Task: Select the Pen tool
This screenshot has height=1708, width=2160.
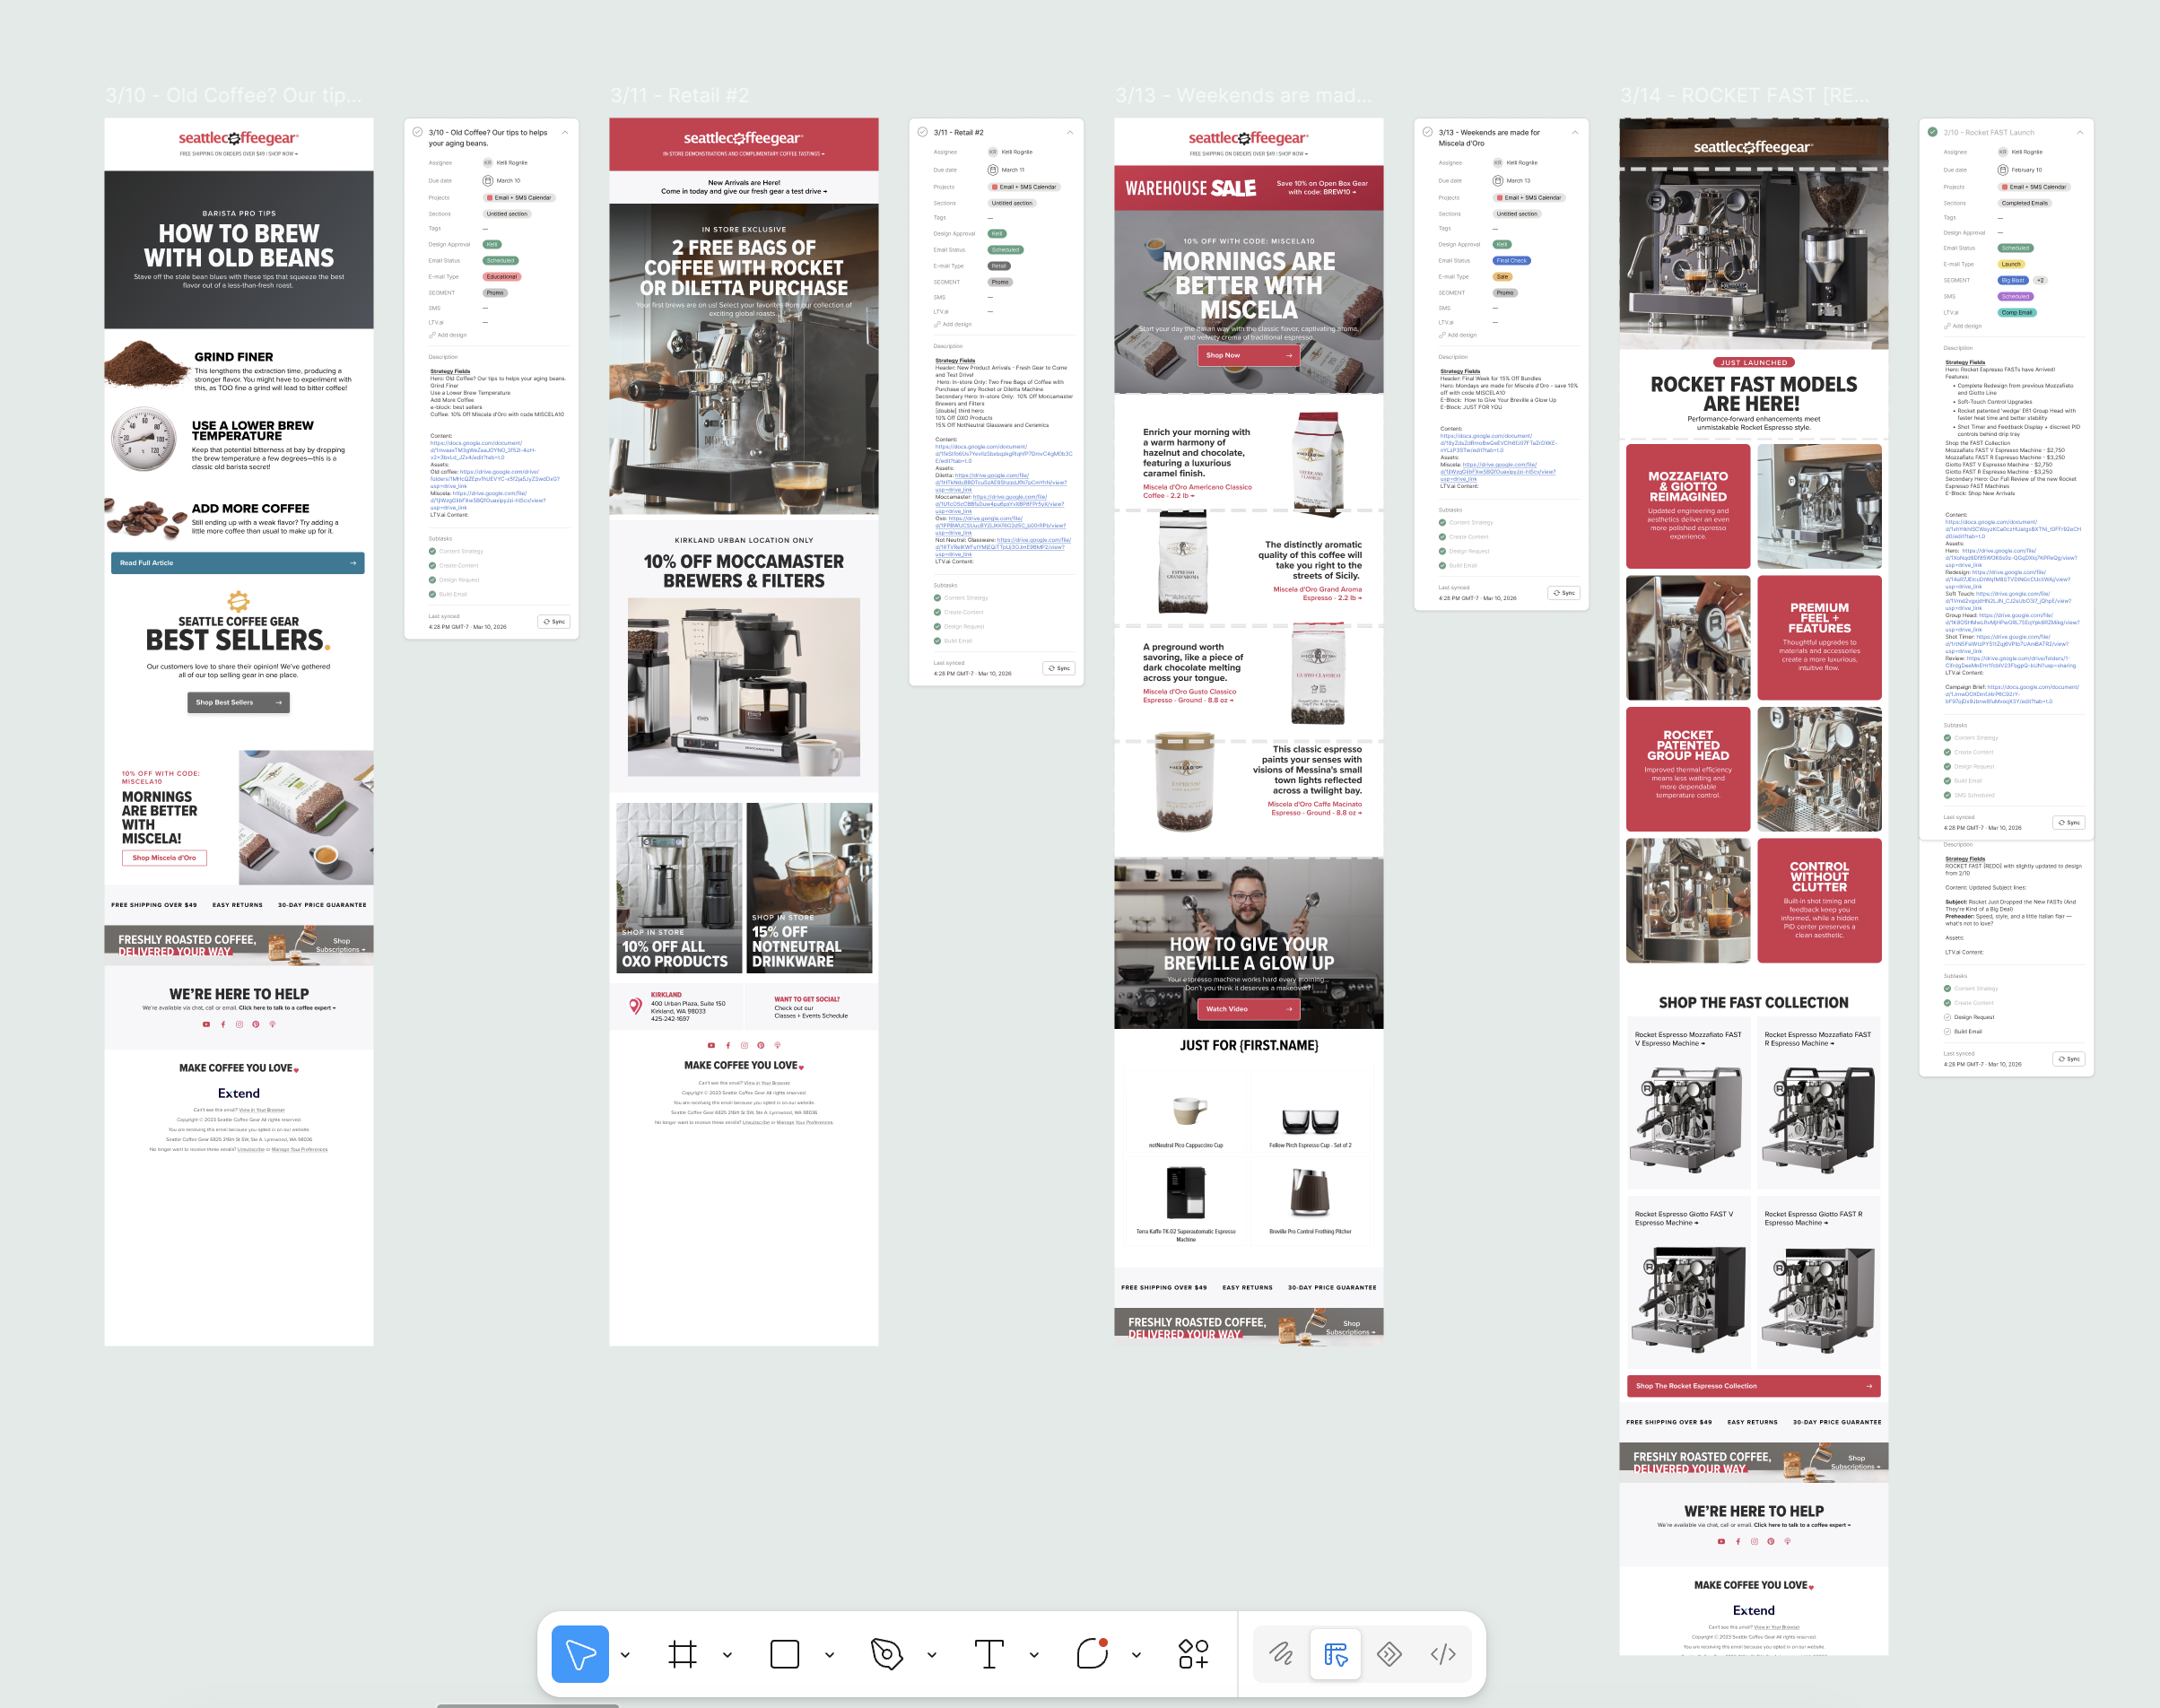Action: click(x=887, y=1654)
